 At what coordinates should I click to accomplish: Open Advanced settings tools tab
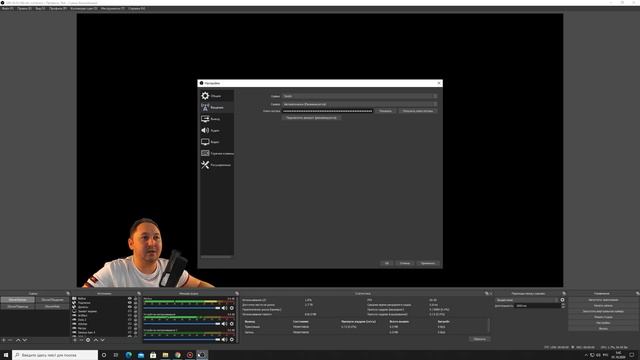point(216,165)
